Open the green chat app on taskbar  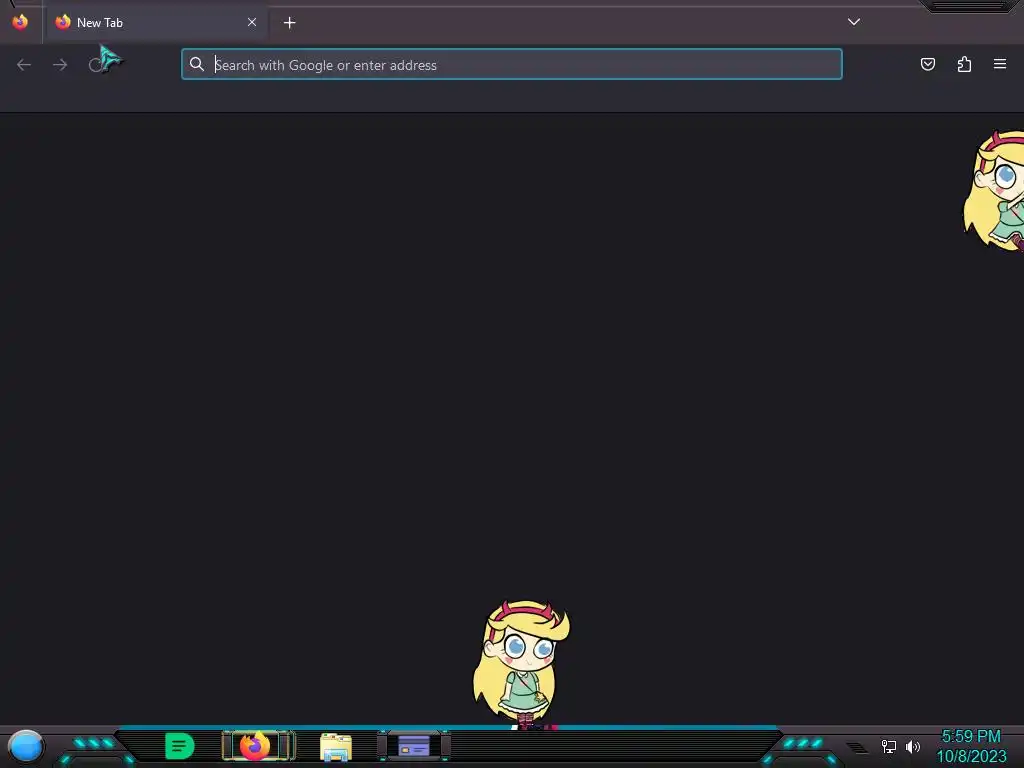(180, 746)
